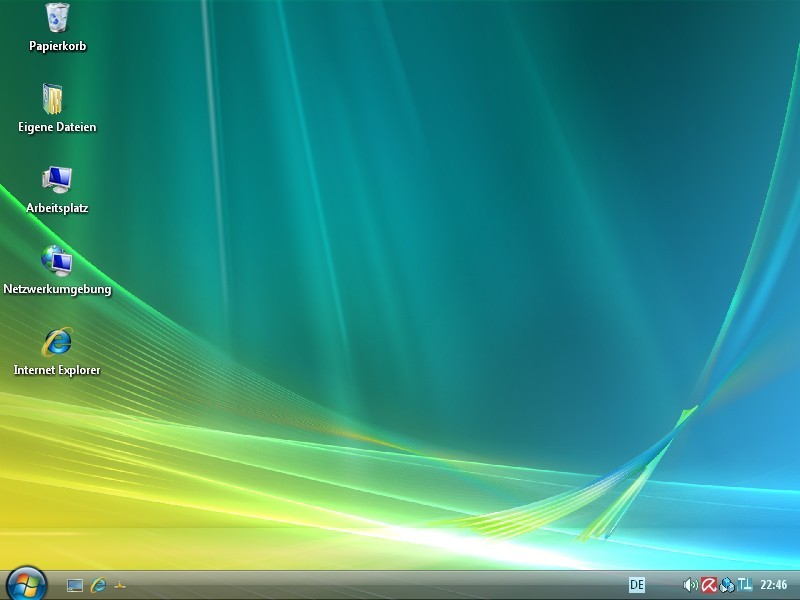
Task: Click the TL tray icon
Action: 744,585
